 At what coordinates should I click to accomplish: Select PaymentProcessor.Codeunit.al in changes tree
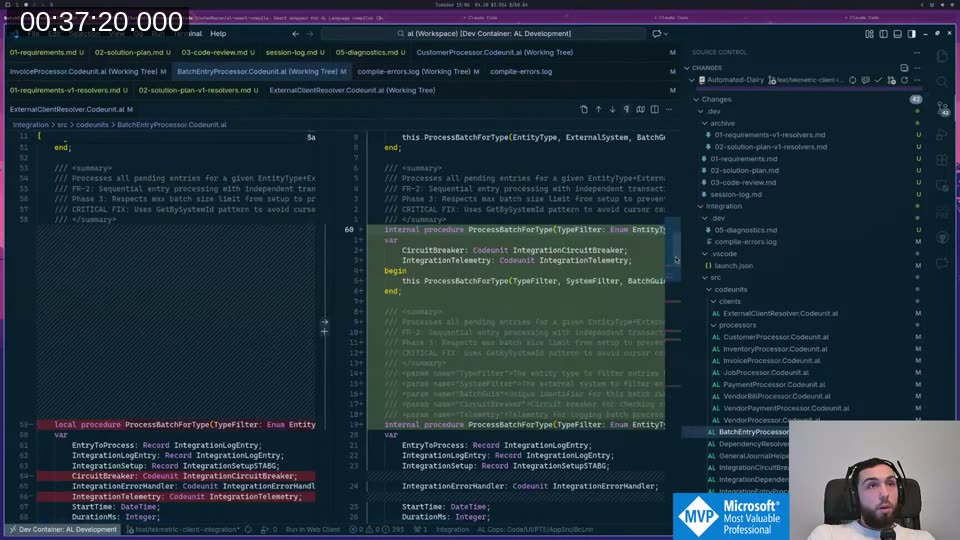[x=774, y=384]
